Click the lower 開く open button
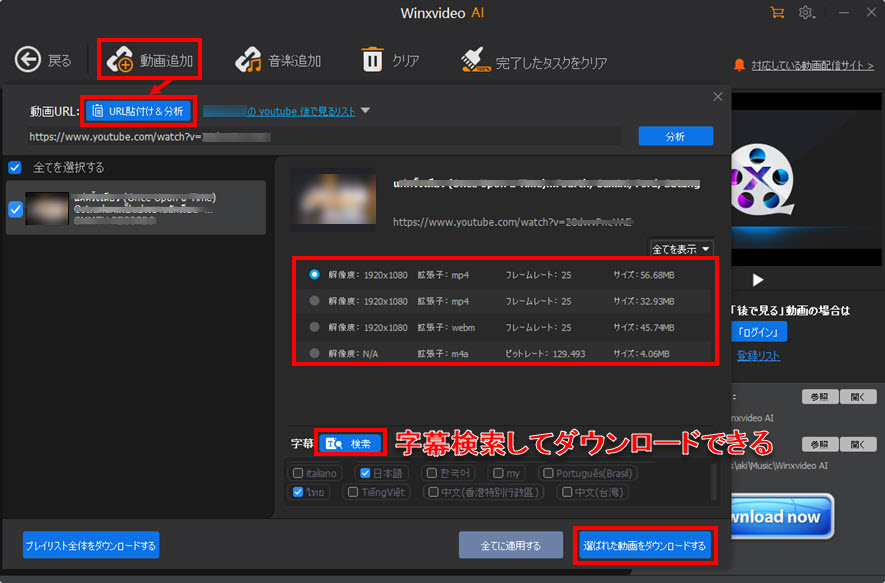The height and width of the screenshot is (583, 885). (858, 445)
